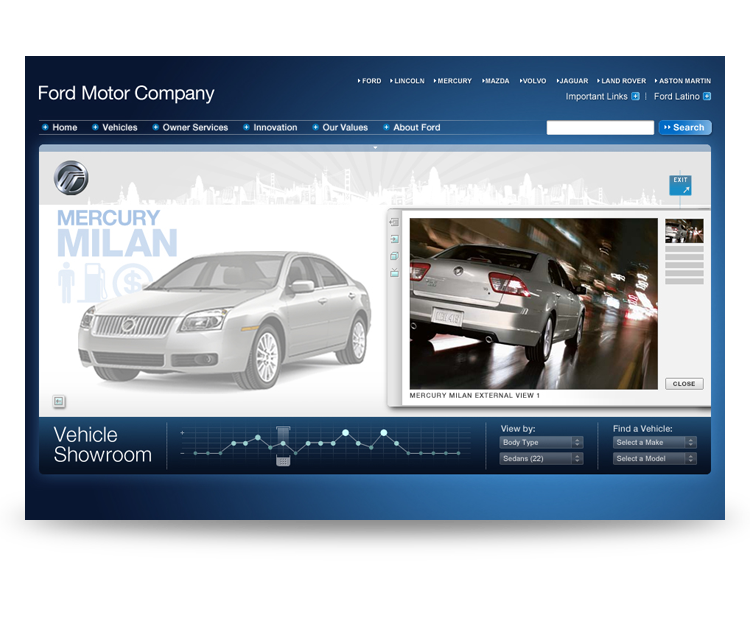
Task: Click the fuel pump icon
Action: pyautogui.click(x=93, y=282)
